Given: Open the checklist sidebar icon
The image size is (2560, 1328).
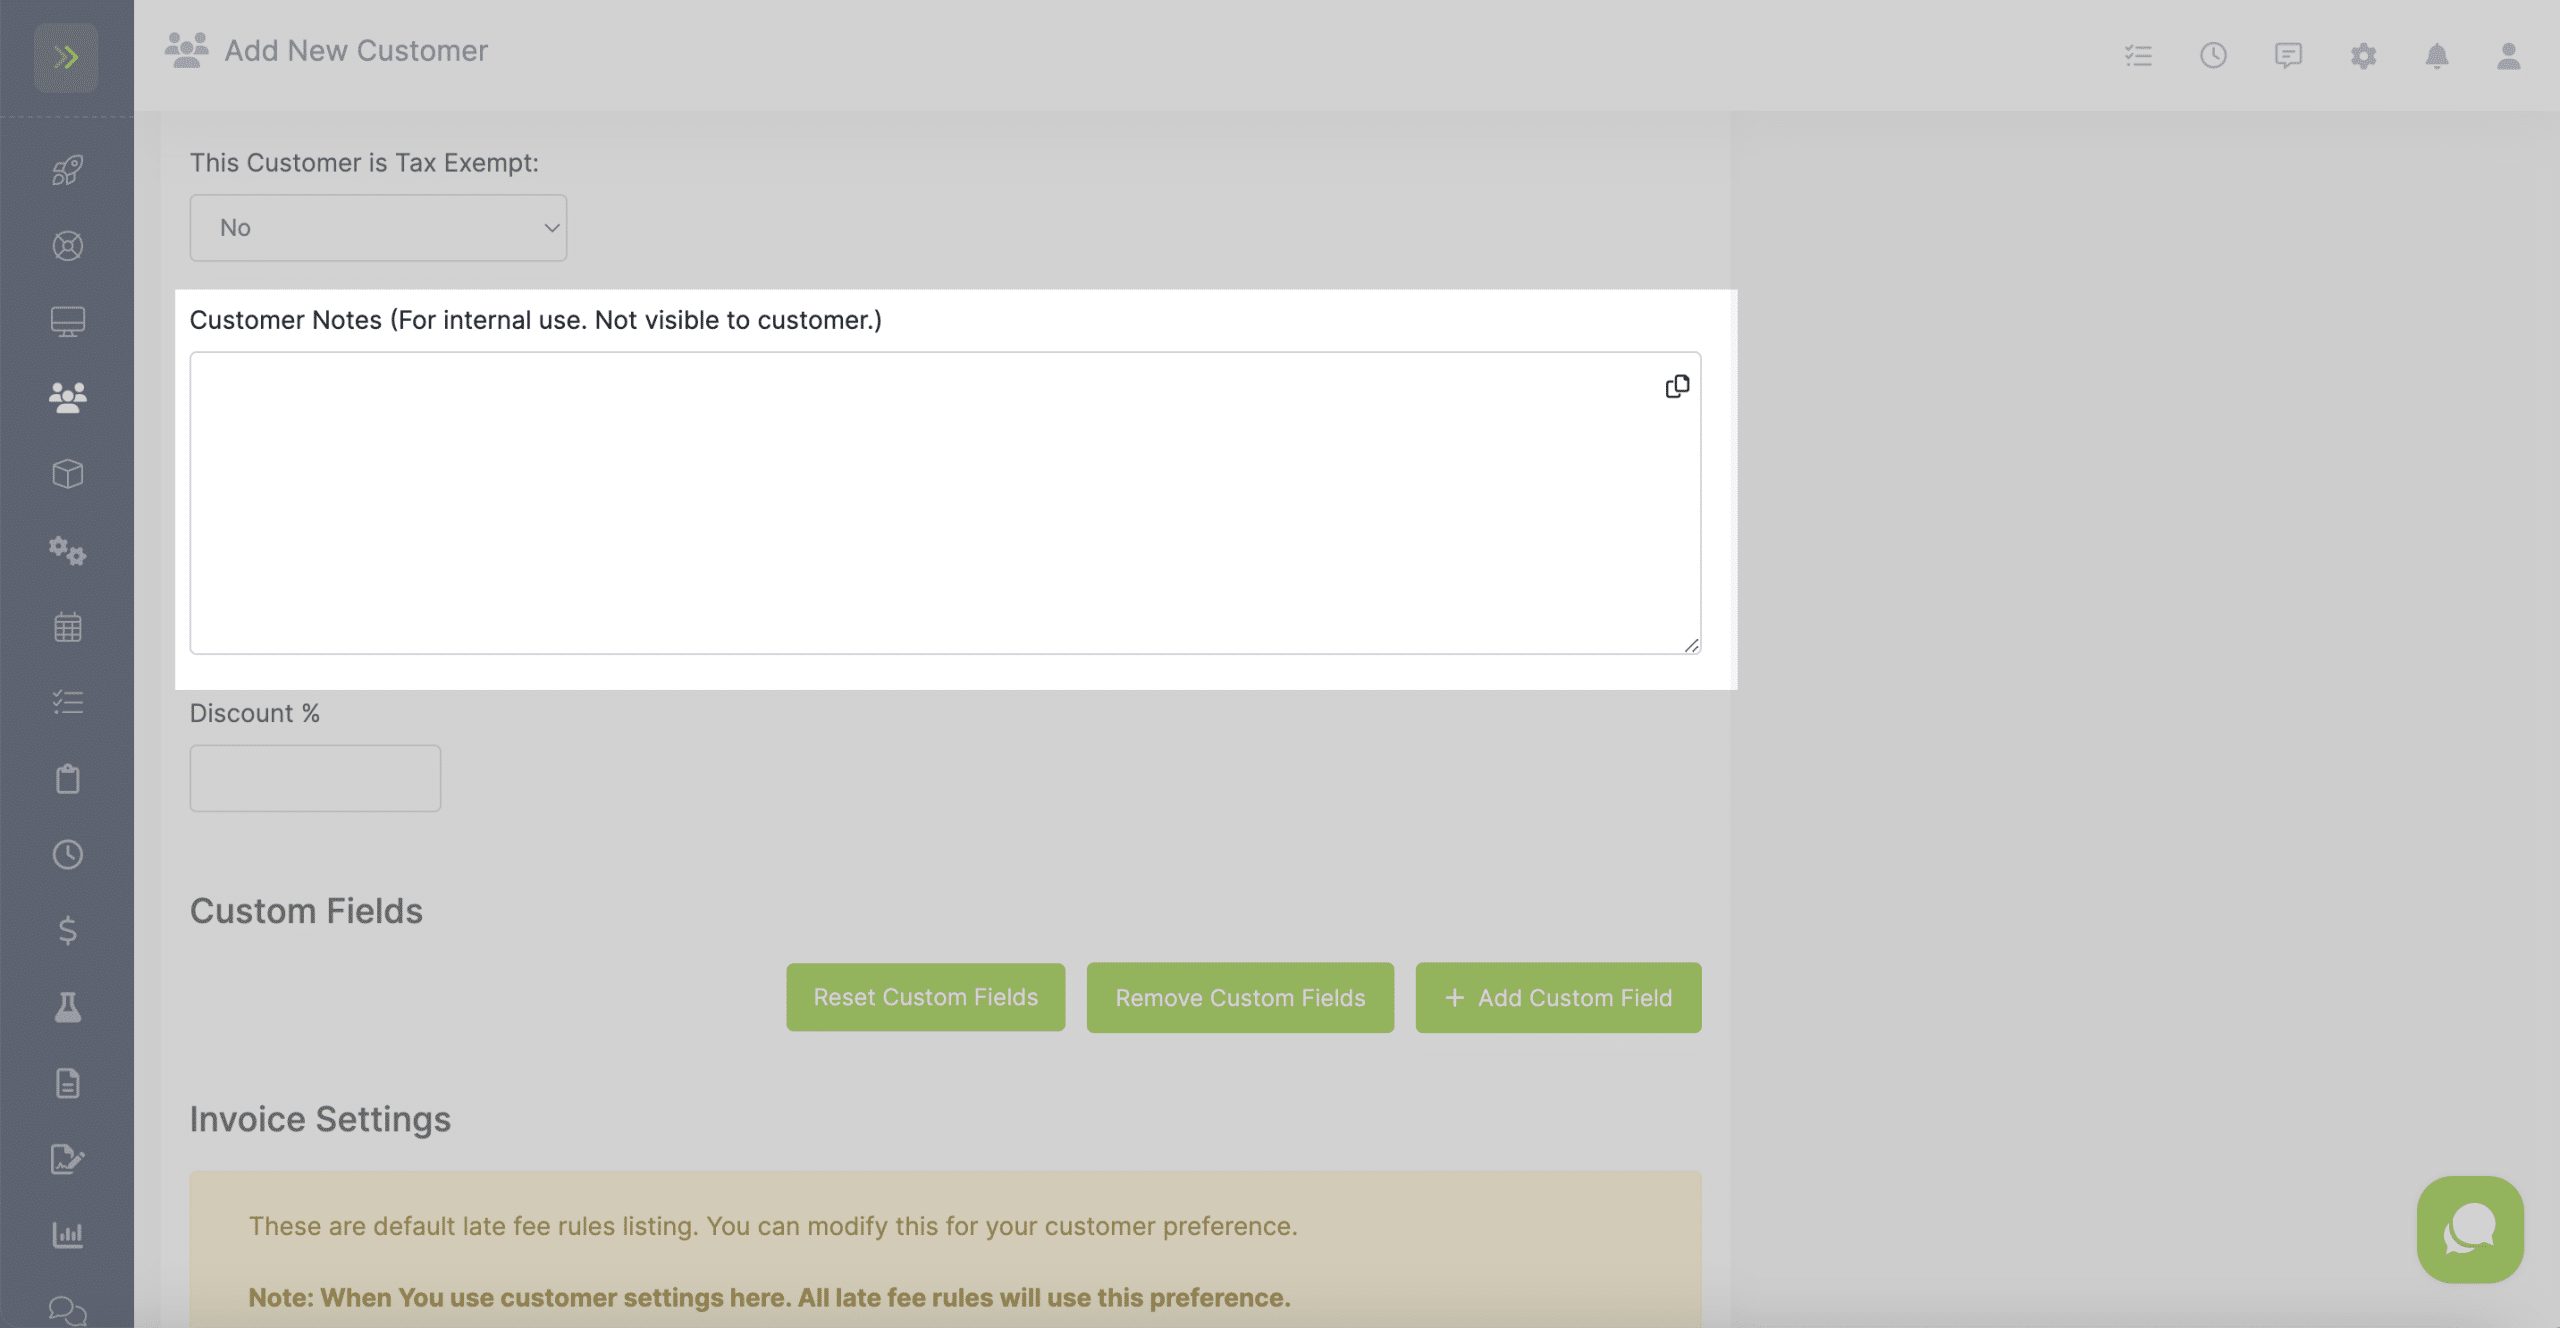Looking at the screenshot, I should (x=67, y=702).
